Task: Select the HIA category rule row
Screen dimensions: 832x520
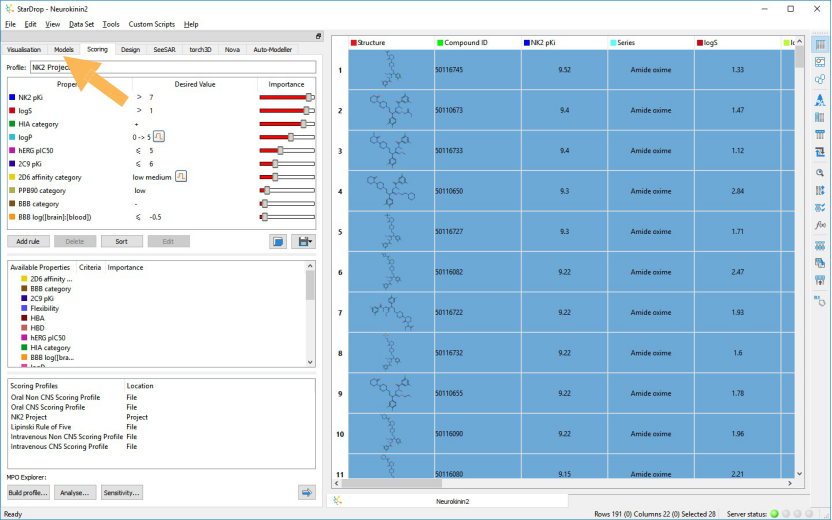Action: (x=161, y=124)
